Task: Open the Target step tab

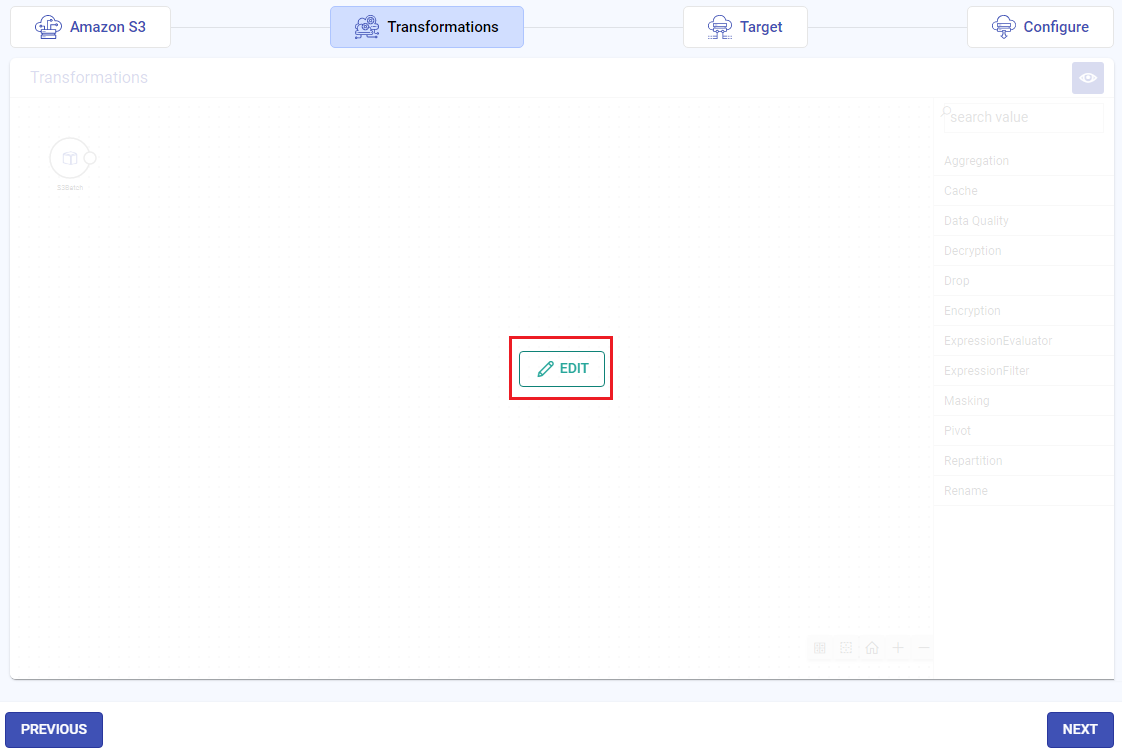Action: [745, 27]
